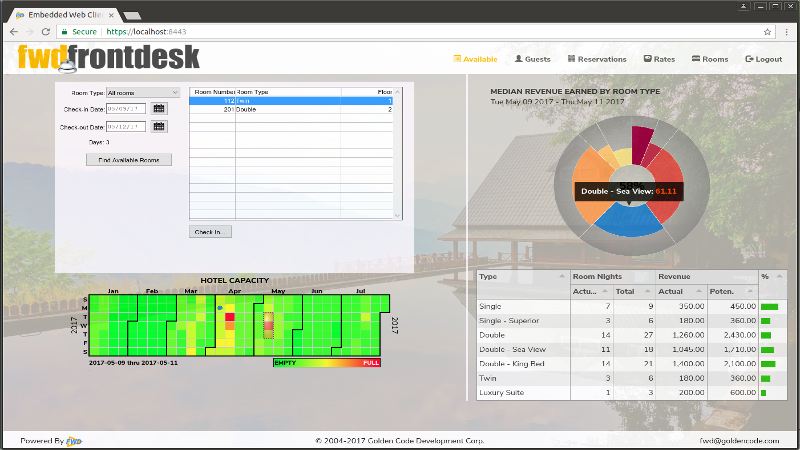
Task: Click the Room Nights column group header
Action: tap(613, 277)
